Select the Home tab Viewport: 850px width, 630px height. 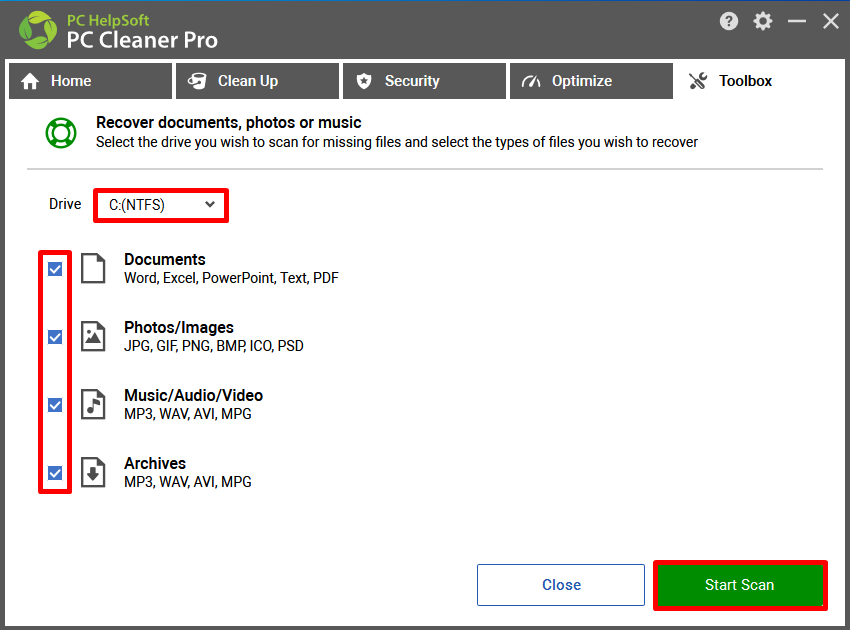pos(91,81)
